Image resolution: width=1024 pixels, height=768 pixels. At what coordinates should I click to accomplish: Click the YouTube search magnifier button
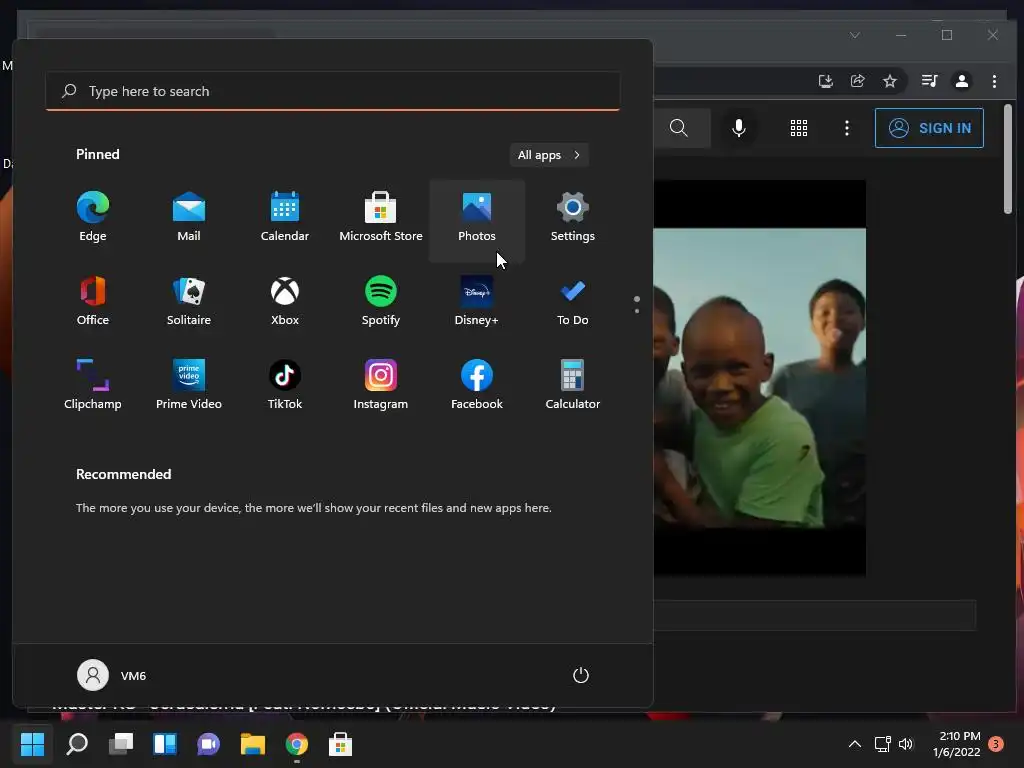click(x=679, y=128)
